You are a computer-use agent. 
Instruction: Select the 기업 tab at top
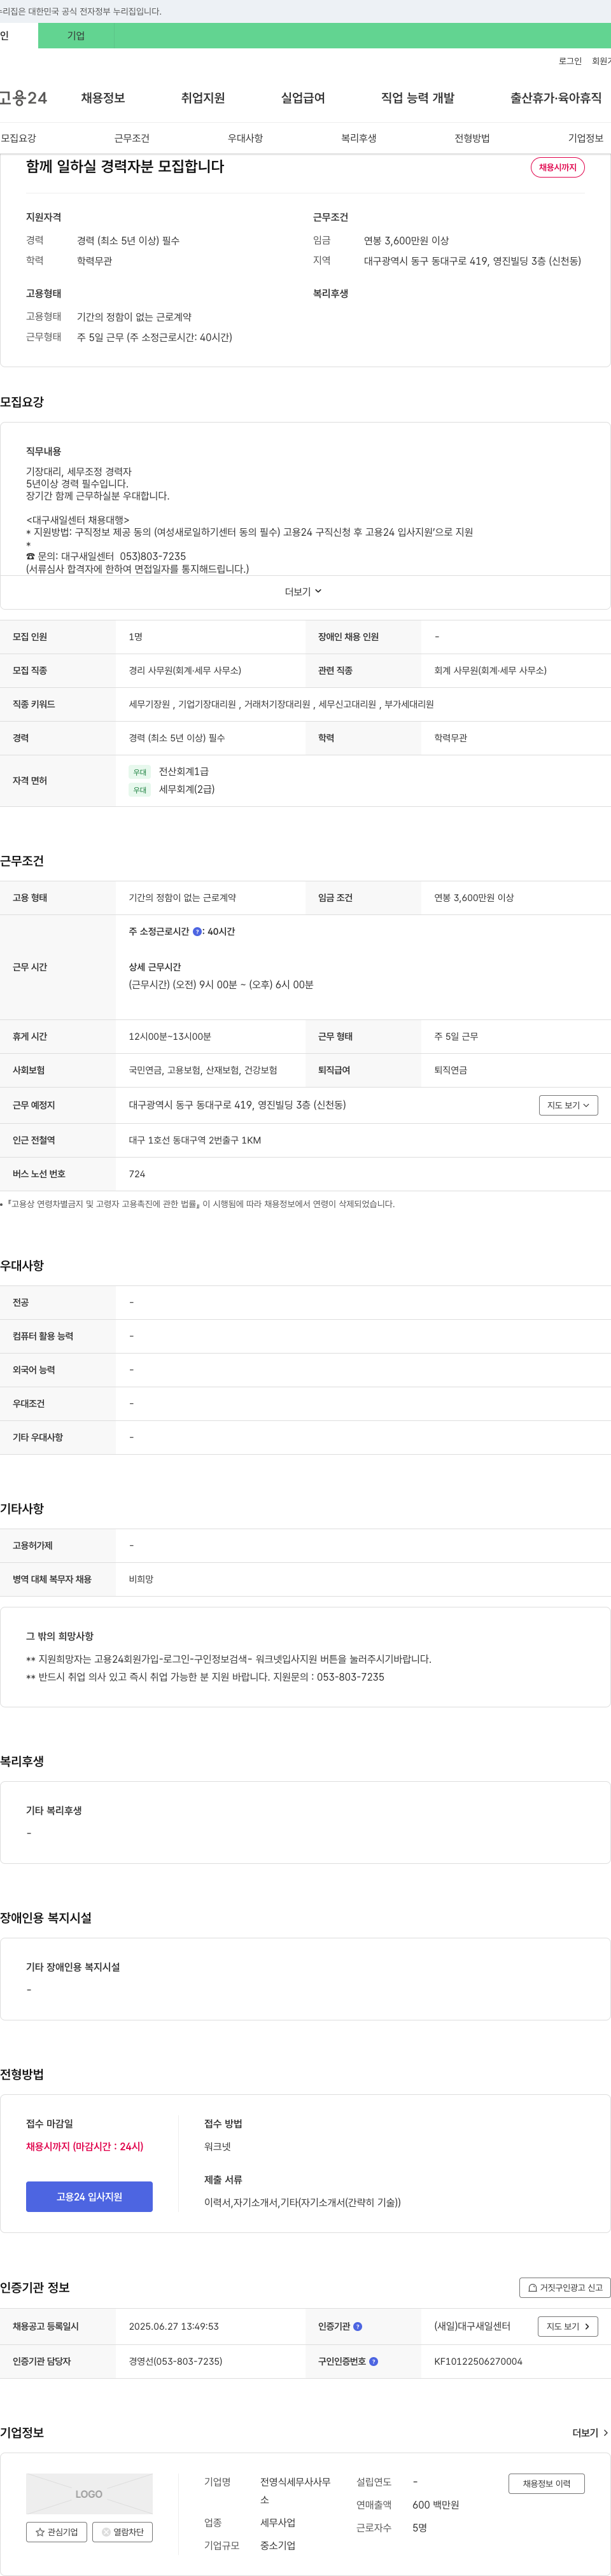76,36
